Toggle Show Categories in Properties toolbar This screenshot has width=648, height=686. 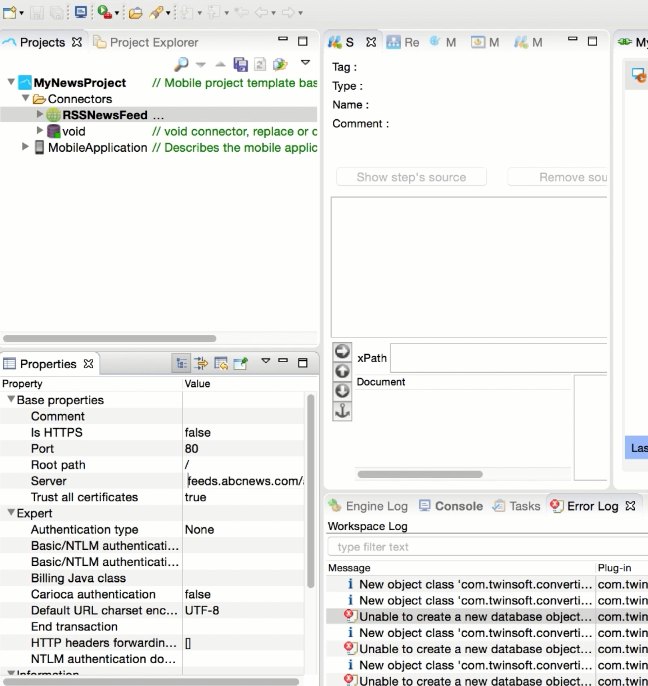pyautogui.click(x=181, y=363)
